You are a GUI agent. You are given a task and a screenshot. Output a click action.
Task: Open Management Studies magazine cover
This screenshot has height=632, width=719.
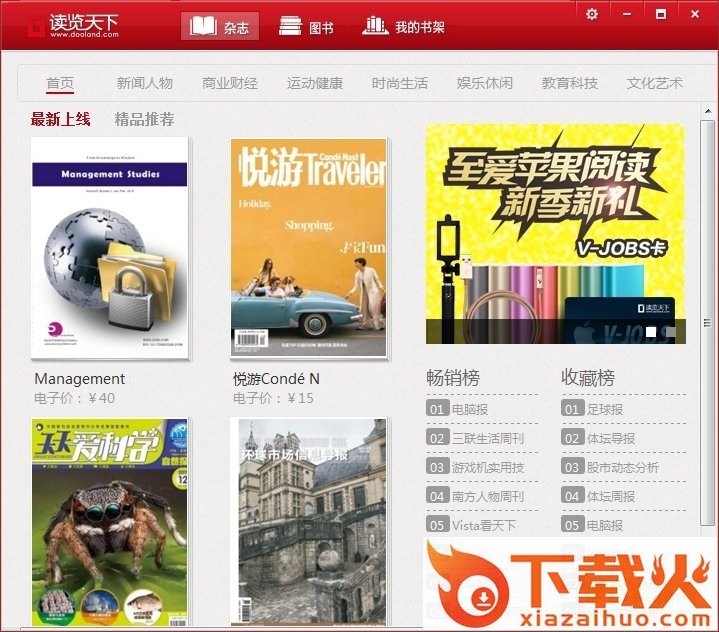pos(110,248)
